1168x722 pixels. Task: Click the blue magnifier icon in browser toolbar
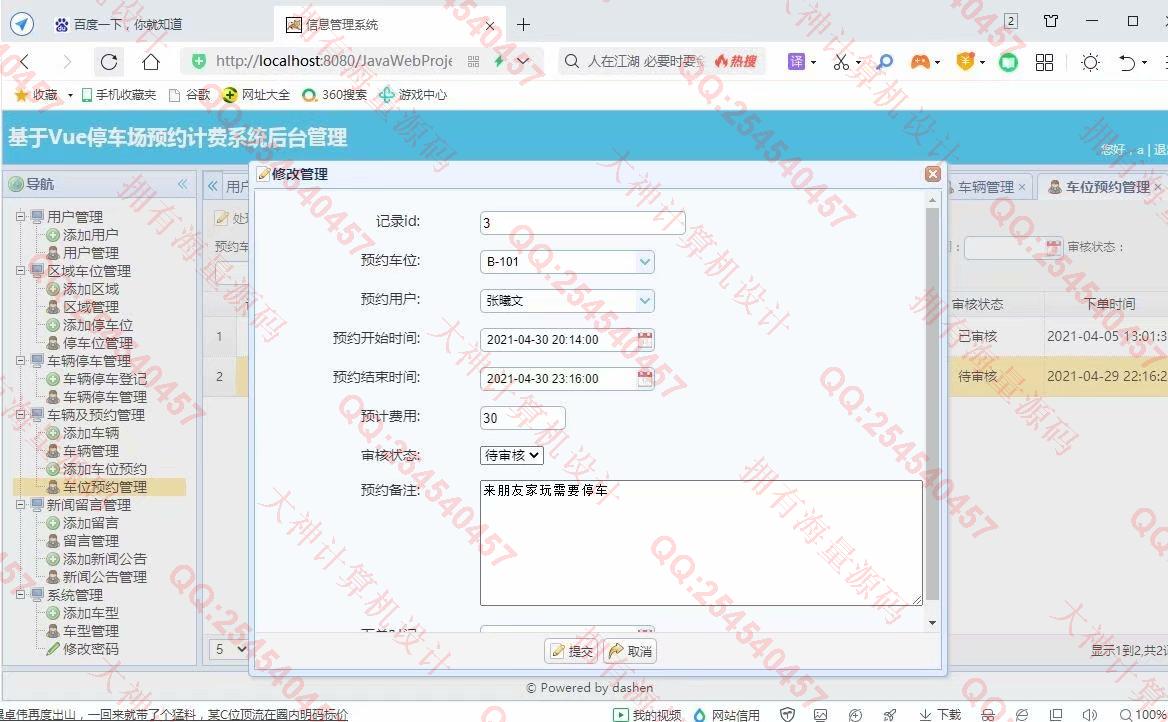point(884,62)
